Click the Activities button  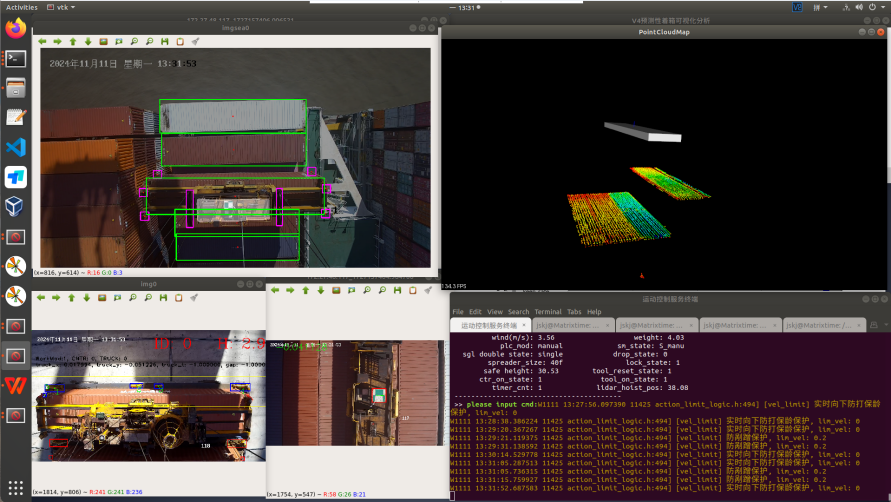pos(22,6)
